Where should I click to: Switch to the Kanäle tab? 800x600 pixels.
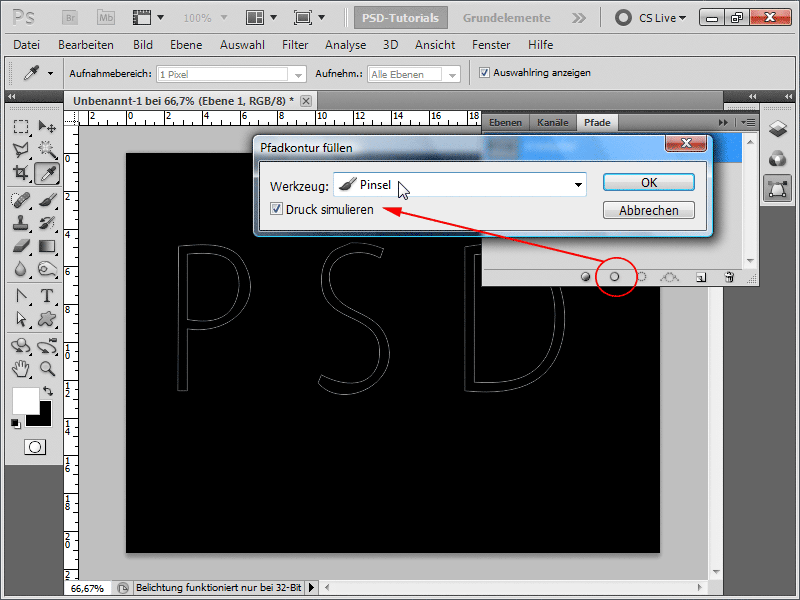tap(553, 122)
